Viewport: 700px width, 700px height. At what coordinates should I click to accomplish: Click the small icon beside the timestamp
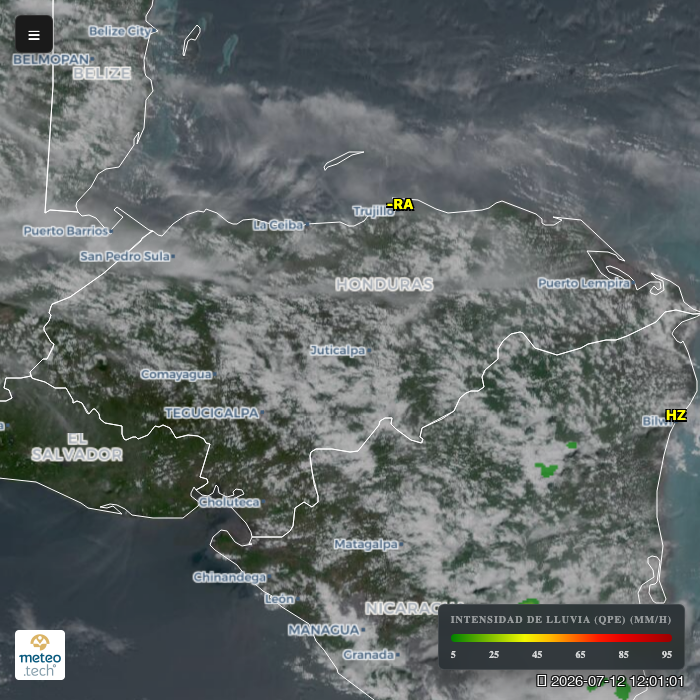coord(542,681)
